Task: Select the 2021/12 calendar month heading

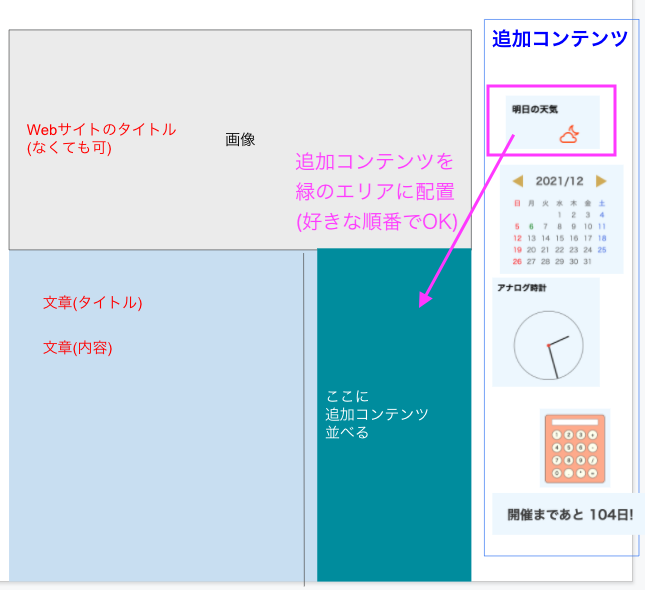Action: (x=559, y=181)
